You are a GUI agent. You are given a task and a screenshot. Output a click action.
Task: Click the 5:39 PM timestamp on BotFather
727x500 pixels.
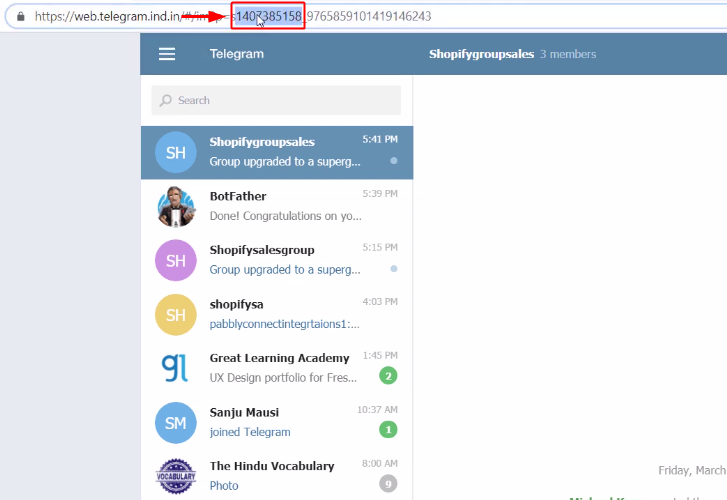point(380,193)
